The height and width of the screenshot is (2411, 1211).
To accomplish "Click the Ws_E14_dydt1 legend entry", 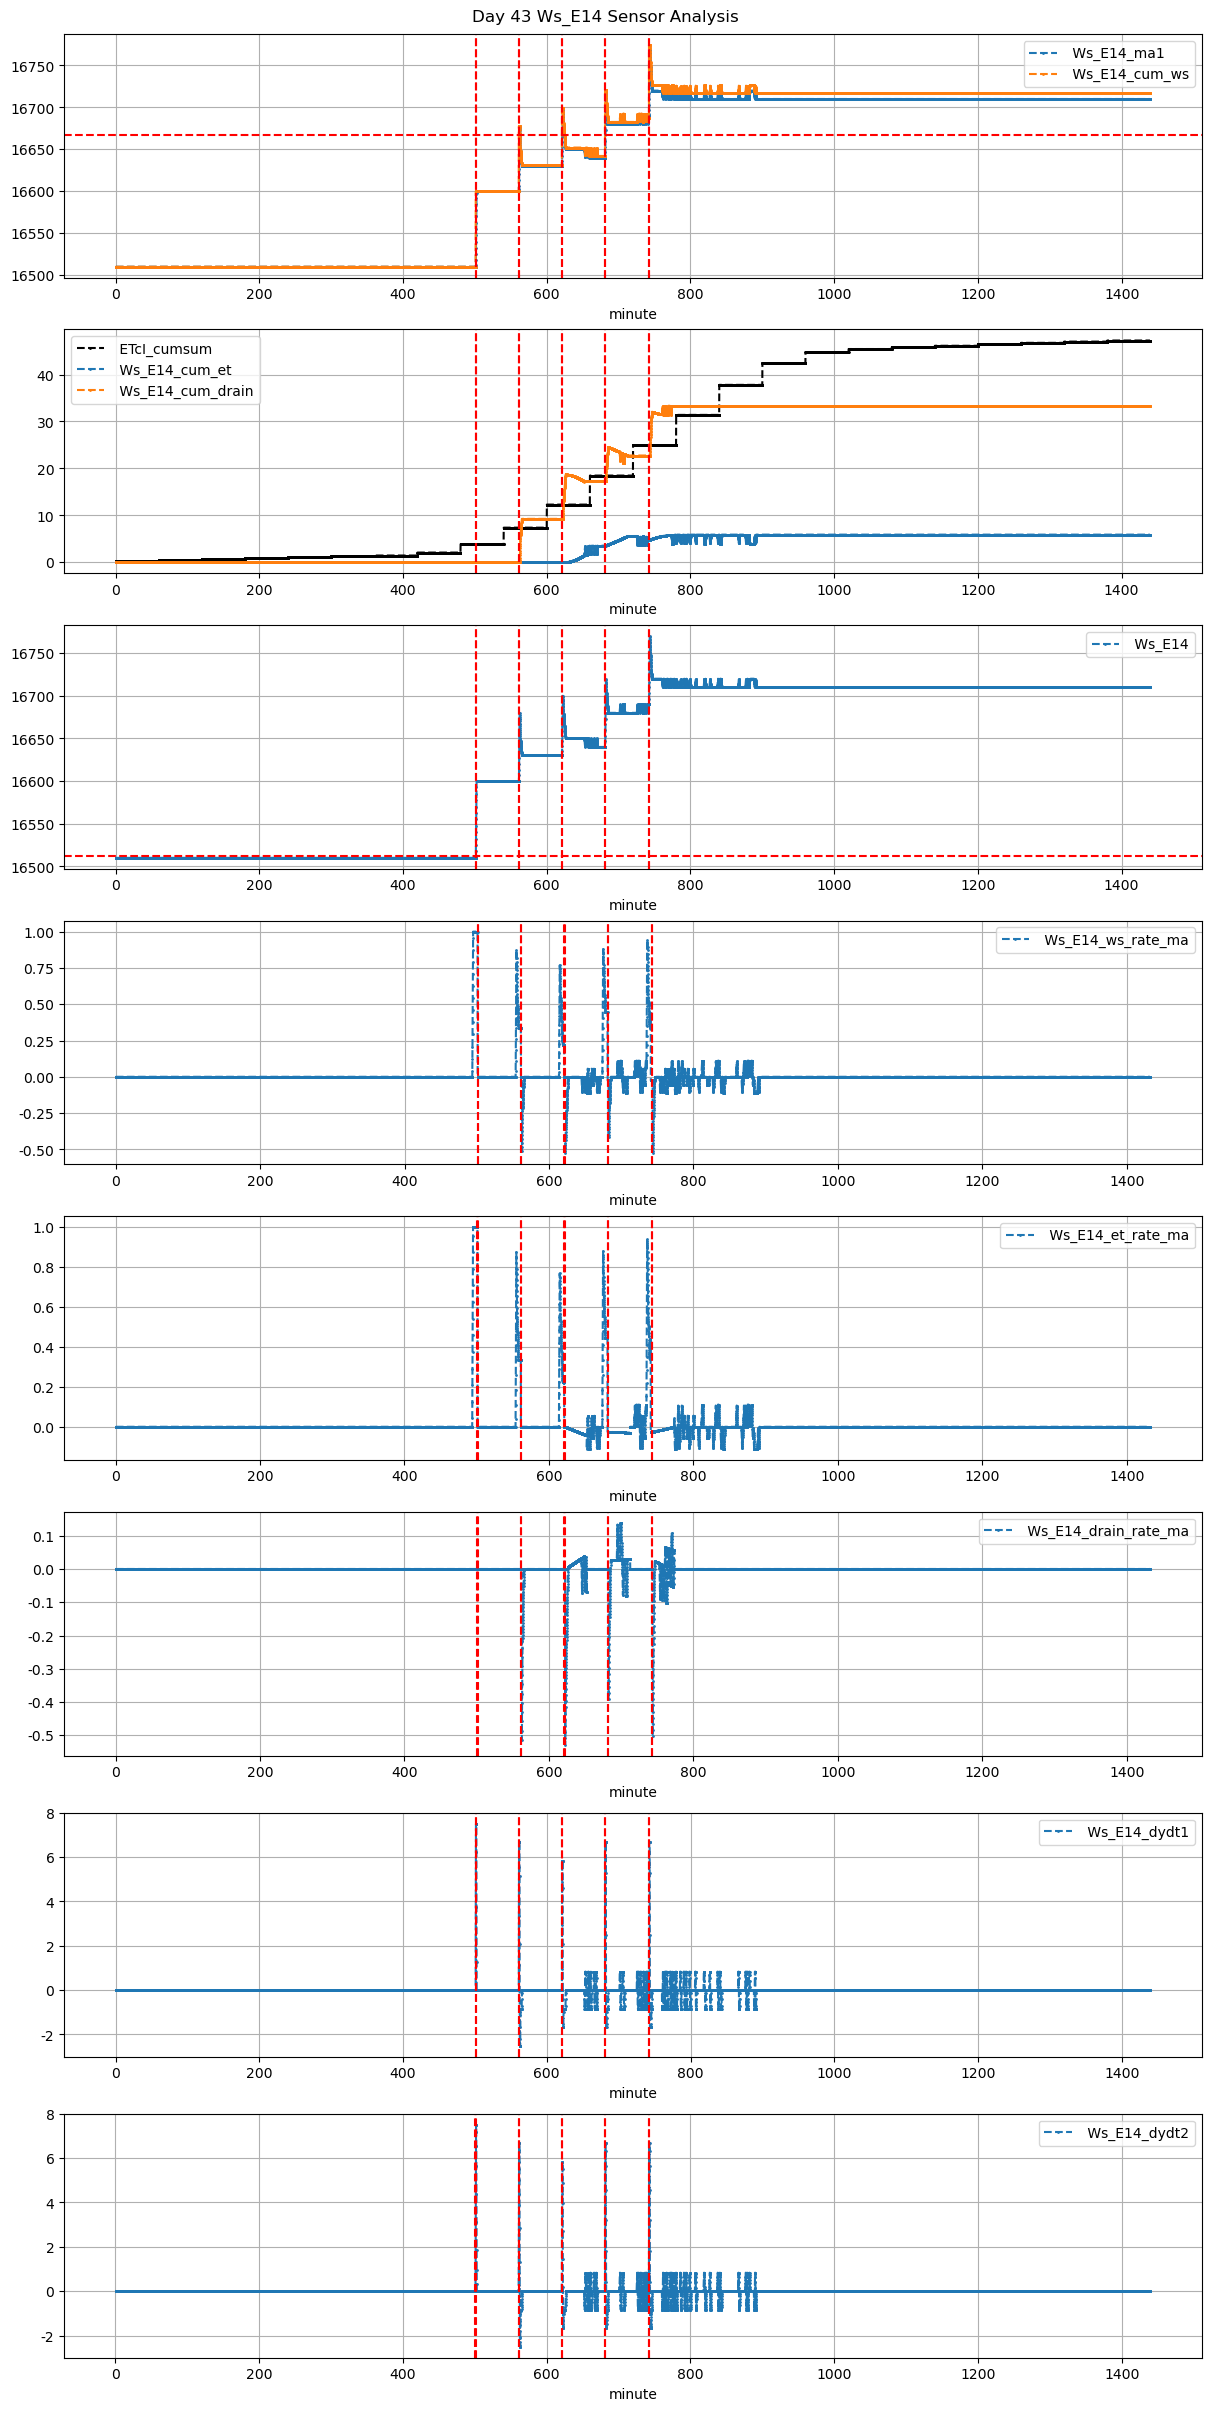I will pos(1138,1832).
